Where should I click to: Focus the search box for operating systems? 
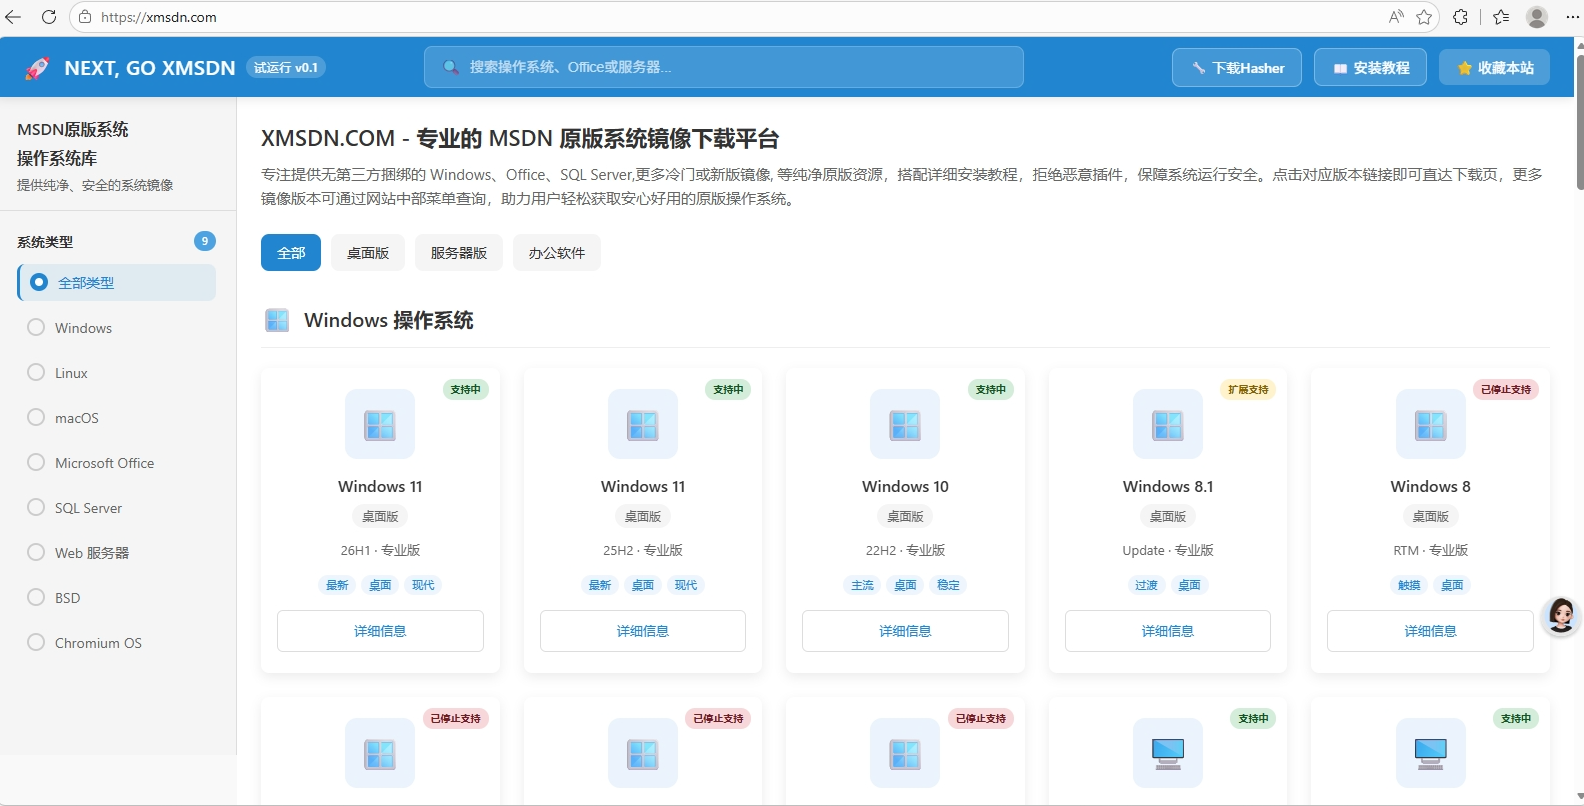724,67
